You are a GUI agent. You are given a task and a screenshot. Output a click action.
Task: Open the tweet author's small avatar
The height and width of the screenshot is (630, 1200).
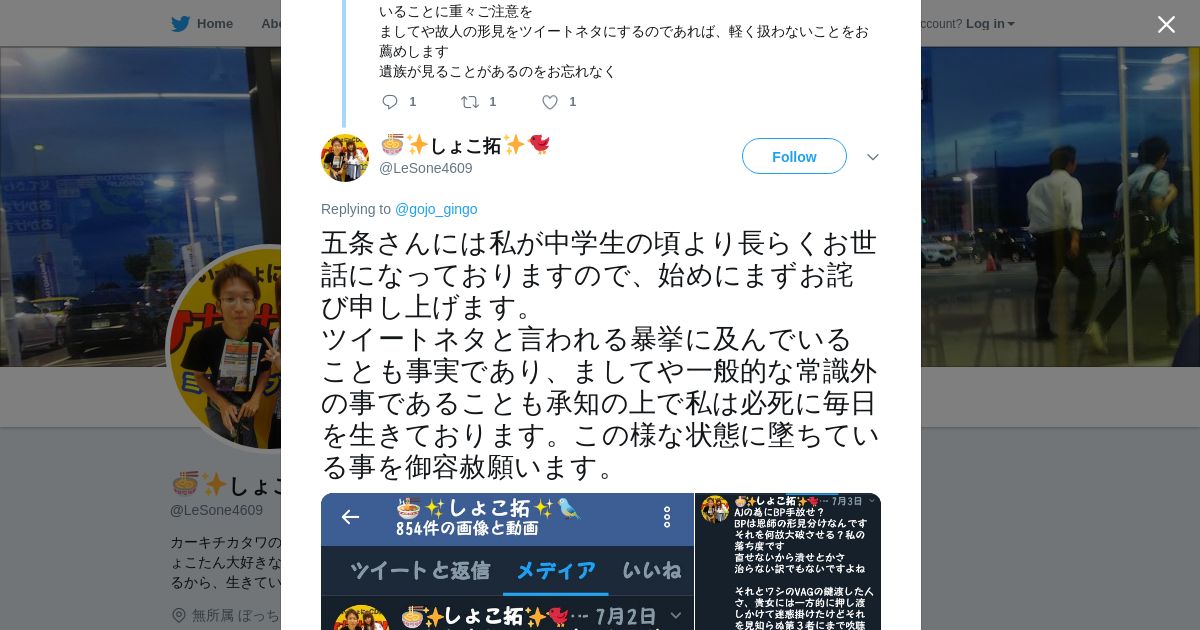[x=345, y=157]
